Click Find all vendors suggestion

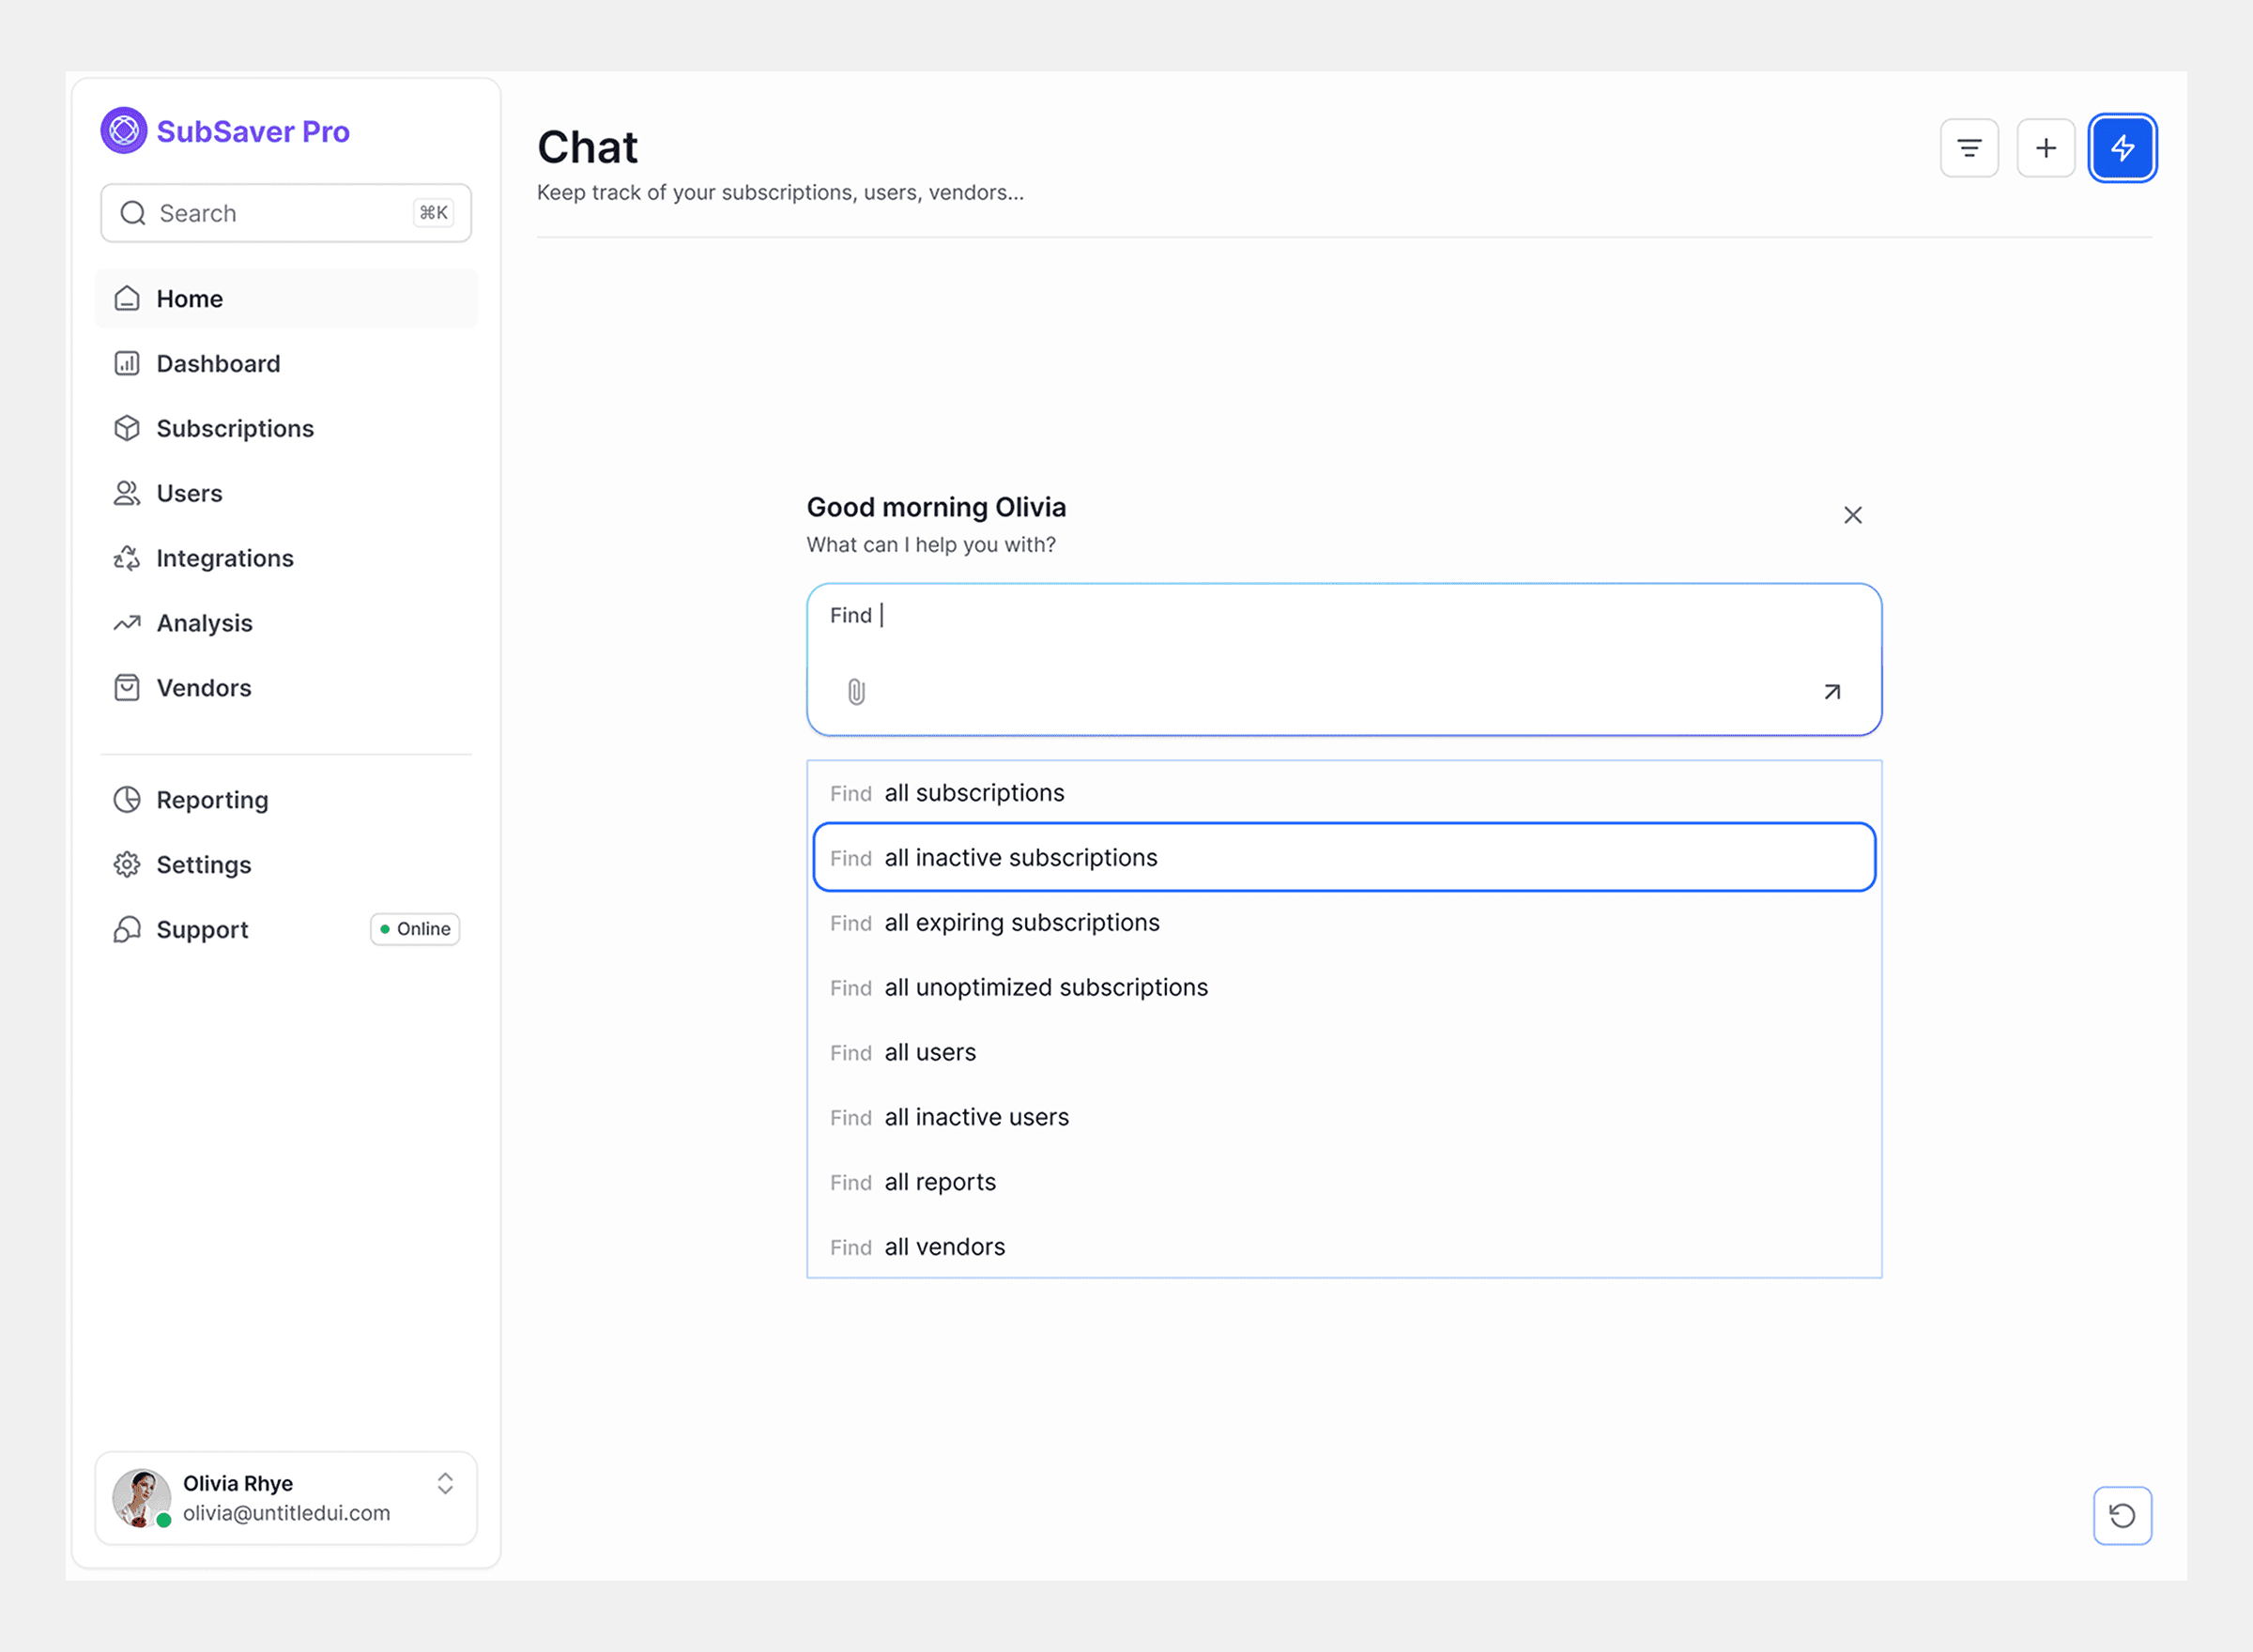click(x=944, y=1247)
